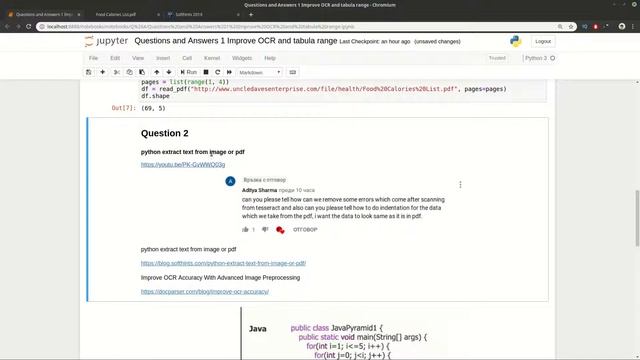Open the Cell menu
Image resolution: width=640 pixels, height=360 pixels.
[187, 58]
